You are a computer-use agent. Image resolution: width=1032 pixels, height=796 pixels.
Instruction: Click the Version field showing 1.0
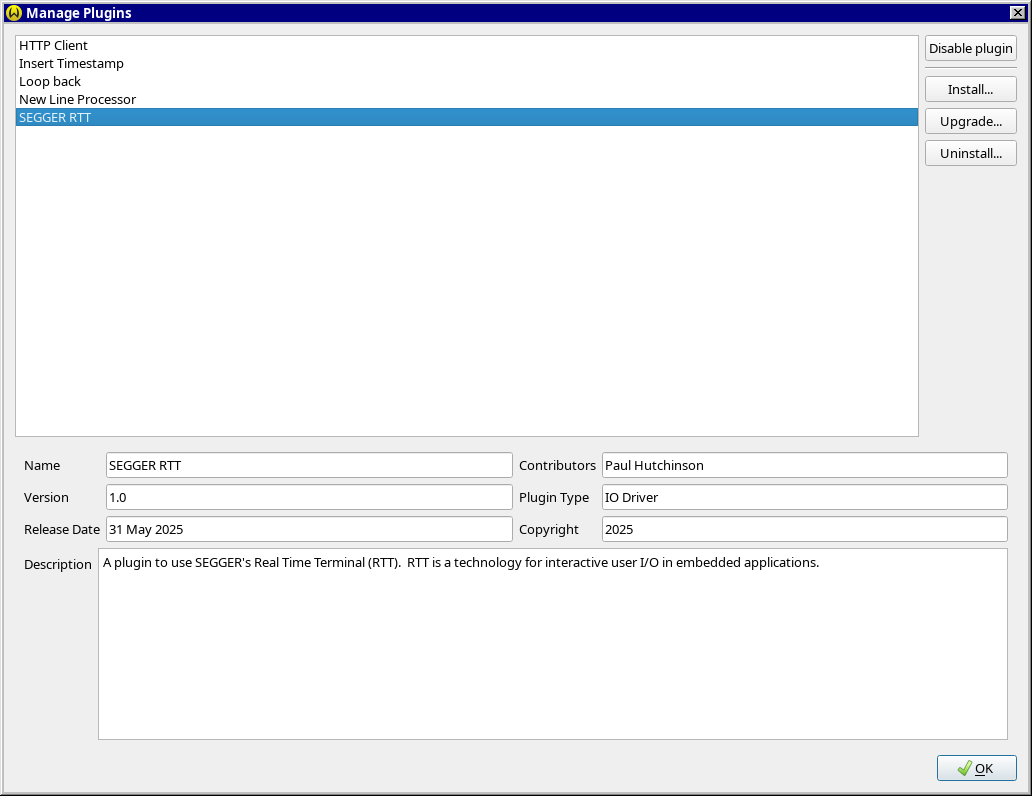309,498
